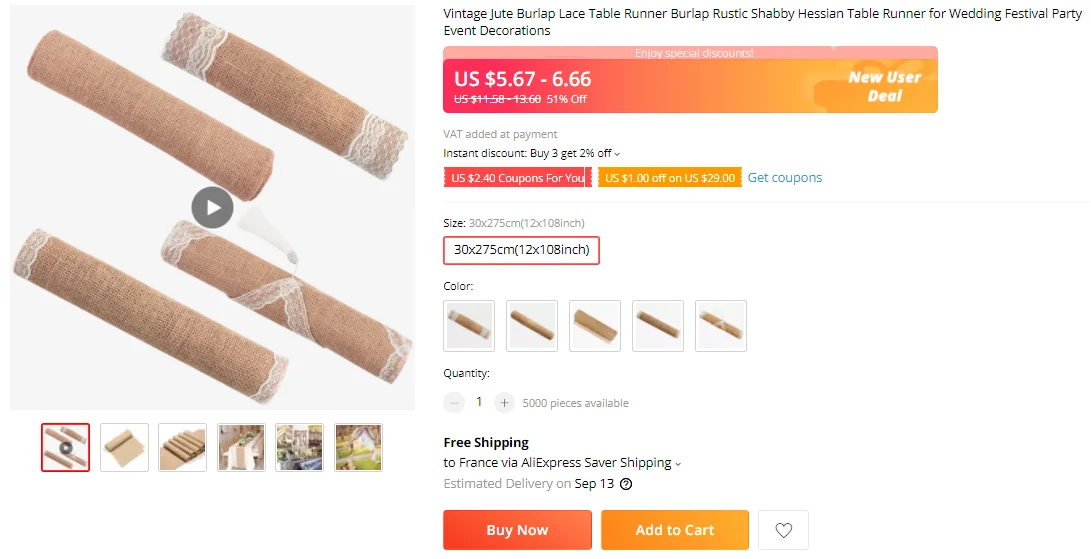The height and width of the screenshot is (559, 1091).
Task: Click the New User Deal banner
Action: pyautogui.click(x=884, y=86)
